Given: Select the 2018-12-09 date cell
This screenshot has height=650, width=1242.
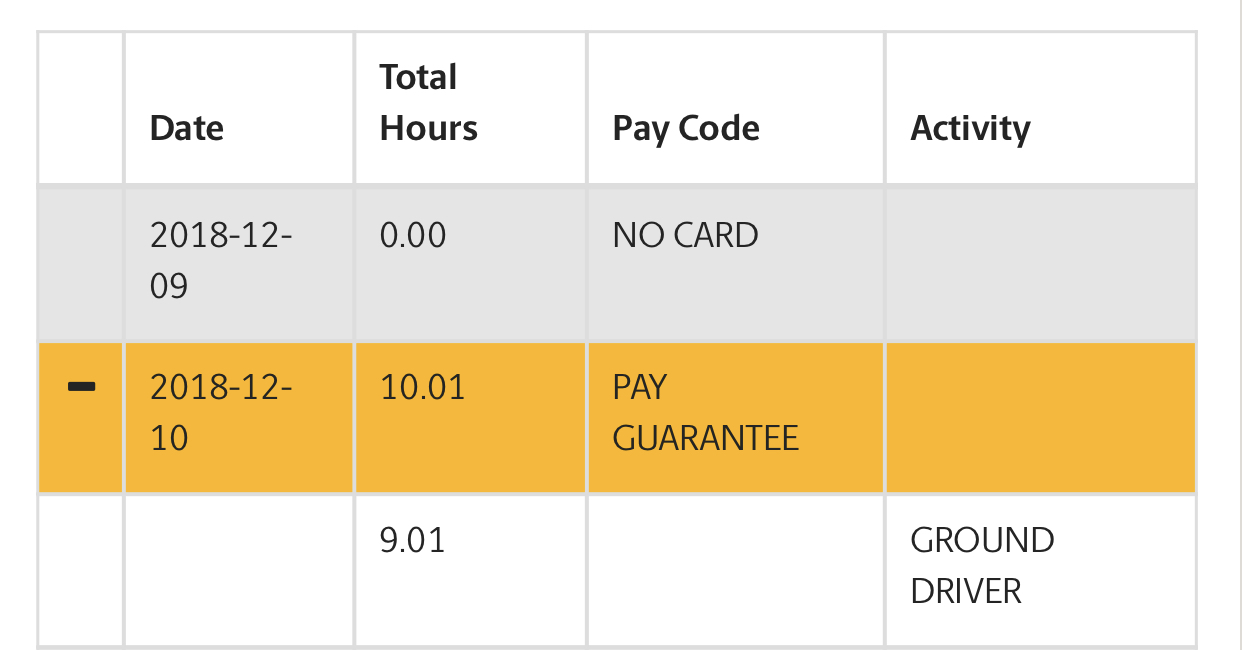Looking at the screenshot, I should (239, 263).
